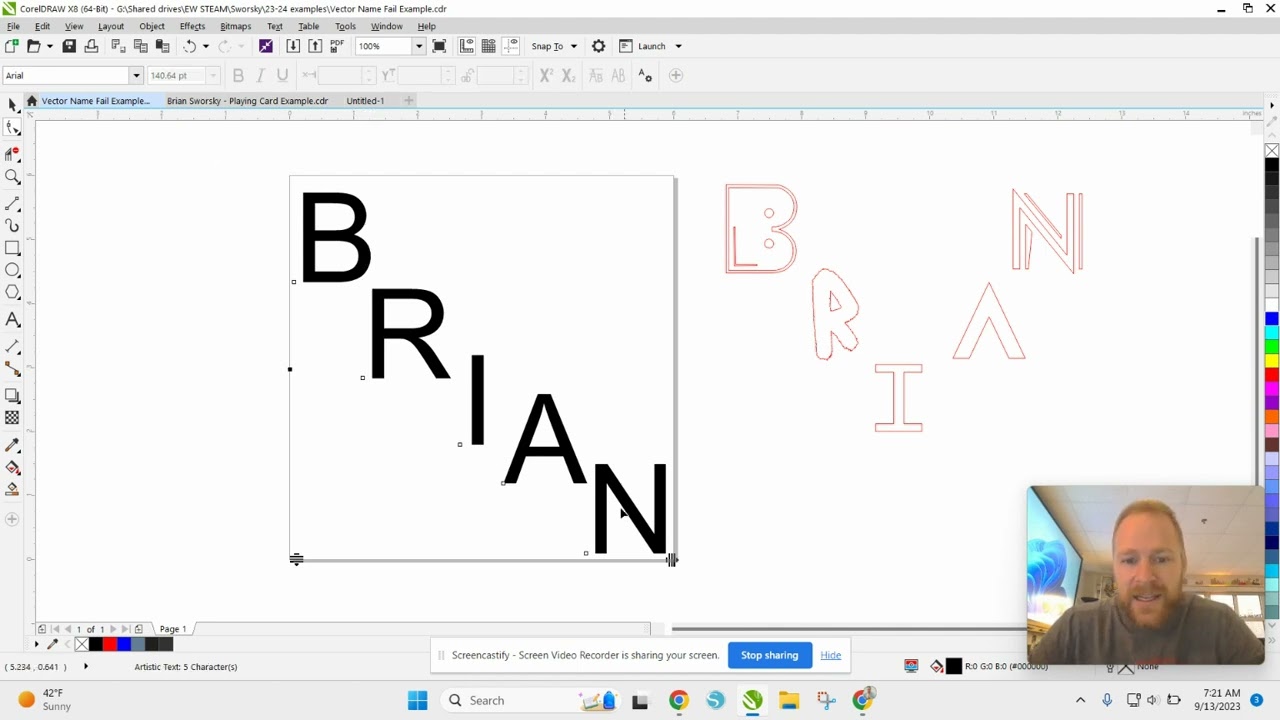The image size is (1280, 720).
Task: Toggle the Show Guidelines button
Action: (x=511, y=46)
